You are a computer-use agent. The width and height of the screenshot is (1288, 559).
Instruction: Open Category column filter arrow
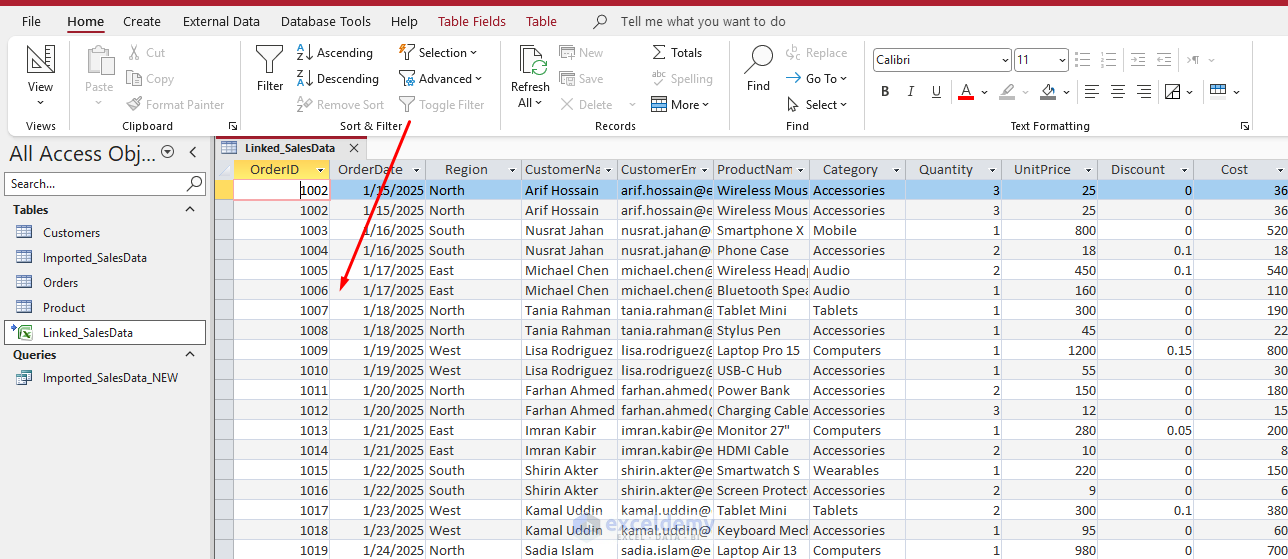click(896, 170)
